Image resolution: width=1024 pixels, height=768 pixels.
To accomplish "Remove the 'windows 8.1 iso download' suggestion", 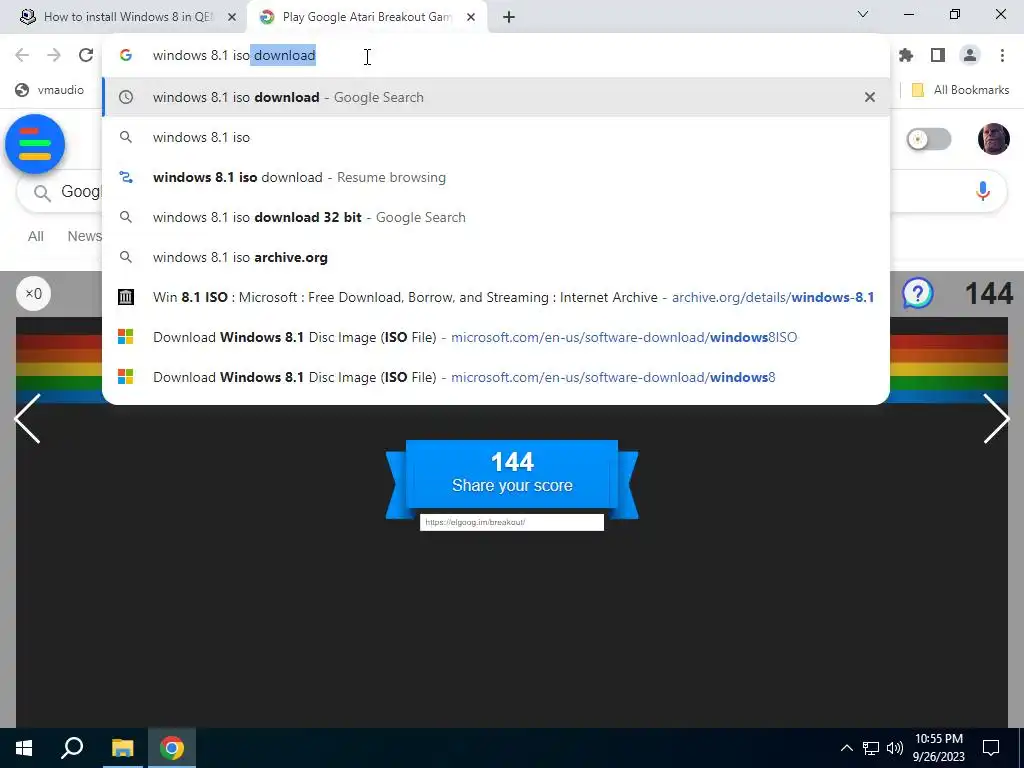I will [x=869, y=97].
